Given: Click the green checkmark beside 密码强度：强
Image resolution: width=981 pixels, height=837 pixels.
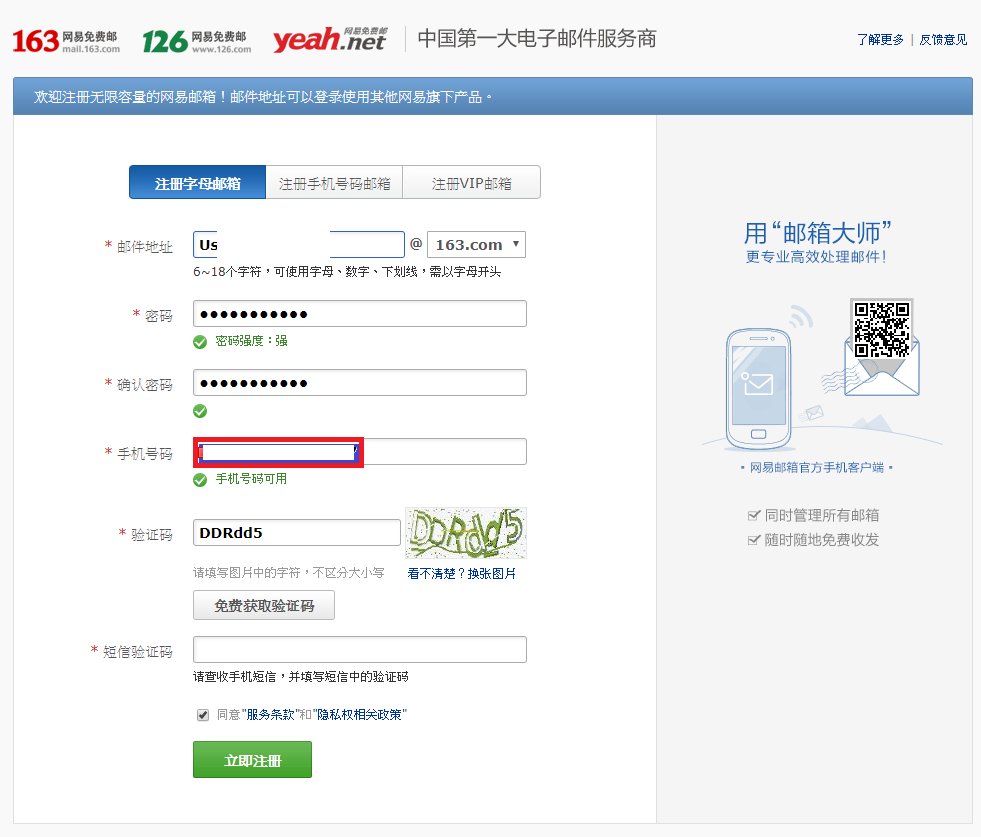Looking at the screenshot, I should (199, 341).
